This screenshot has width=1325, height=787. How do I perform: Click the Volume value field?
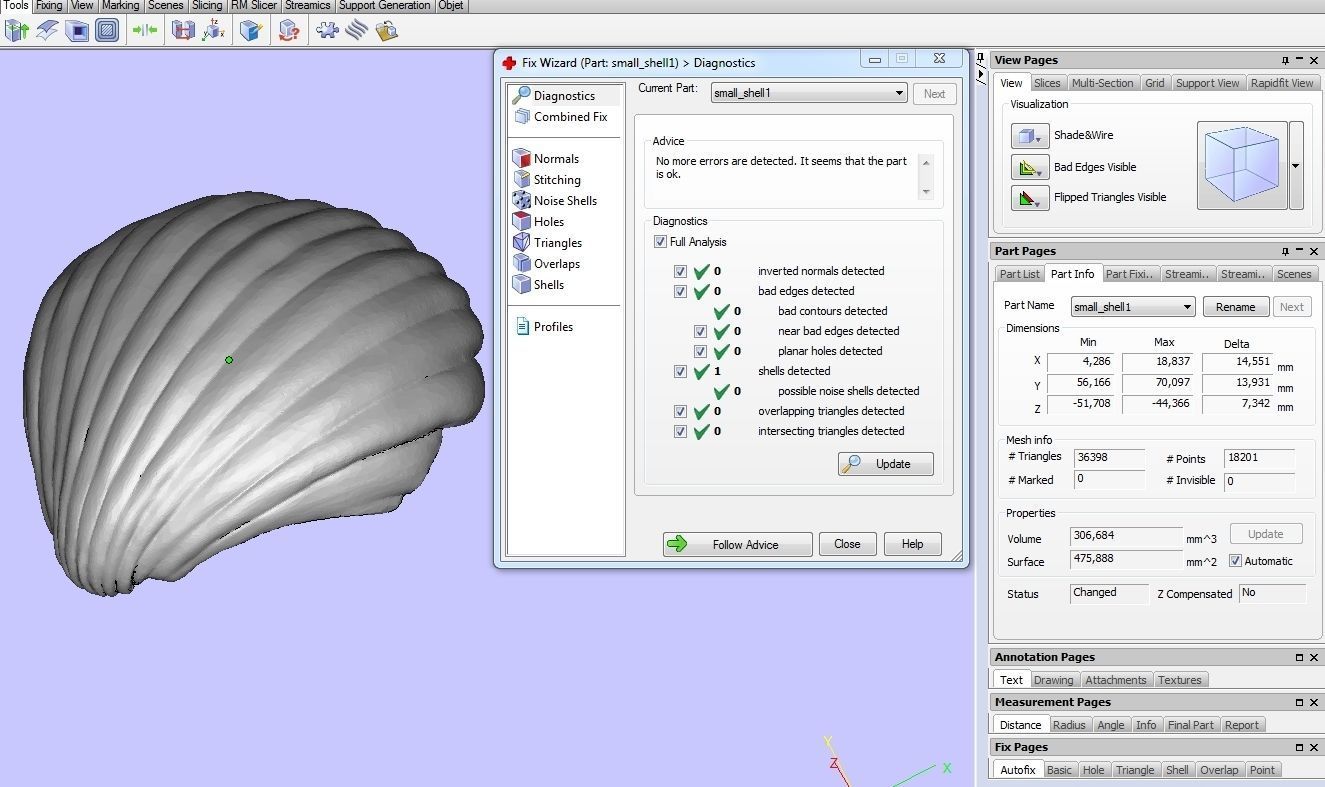coord(1126,538)
